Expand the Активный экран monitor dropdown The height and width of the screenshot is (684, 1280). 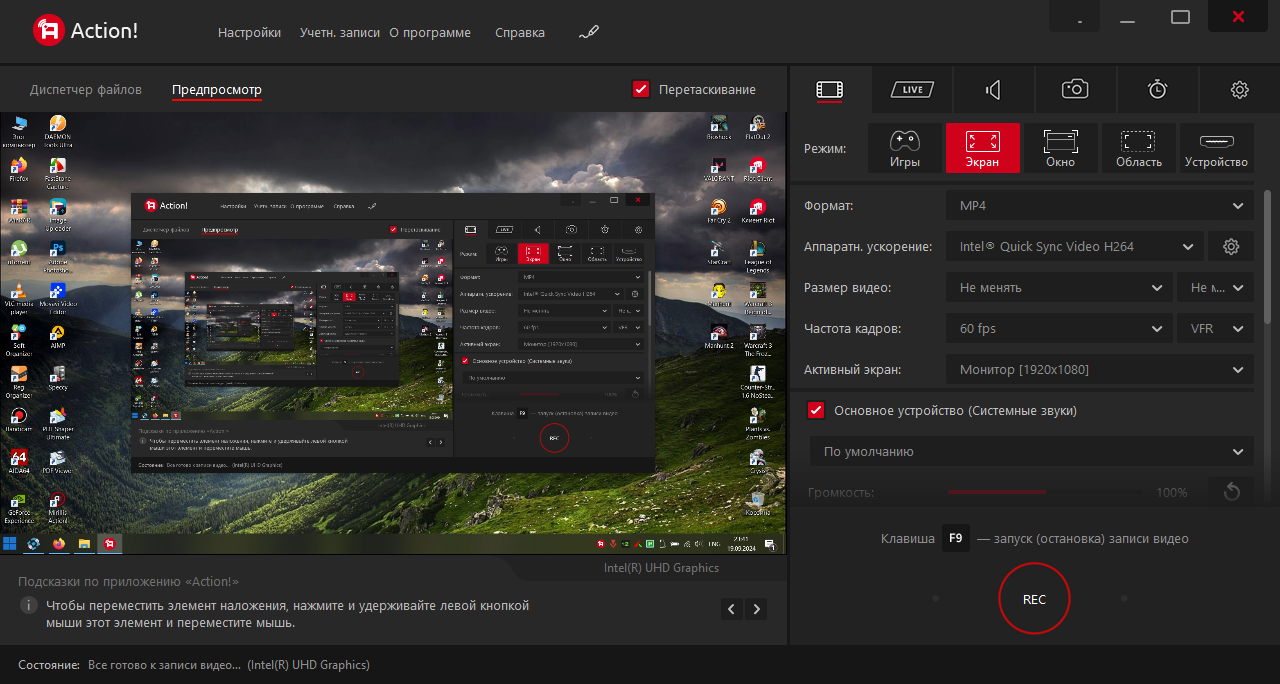pyautogui.click(x=1100, y=369)
